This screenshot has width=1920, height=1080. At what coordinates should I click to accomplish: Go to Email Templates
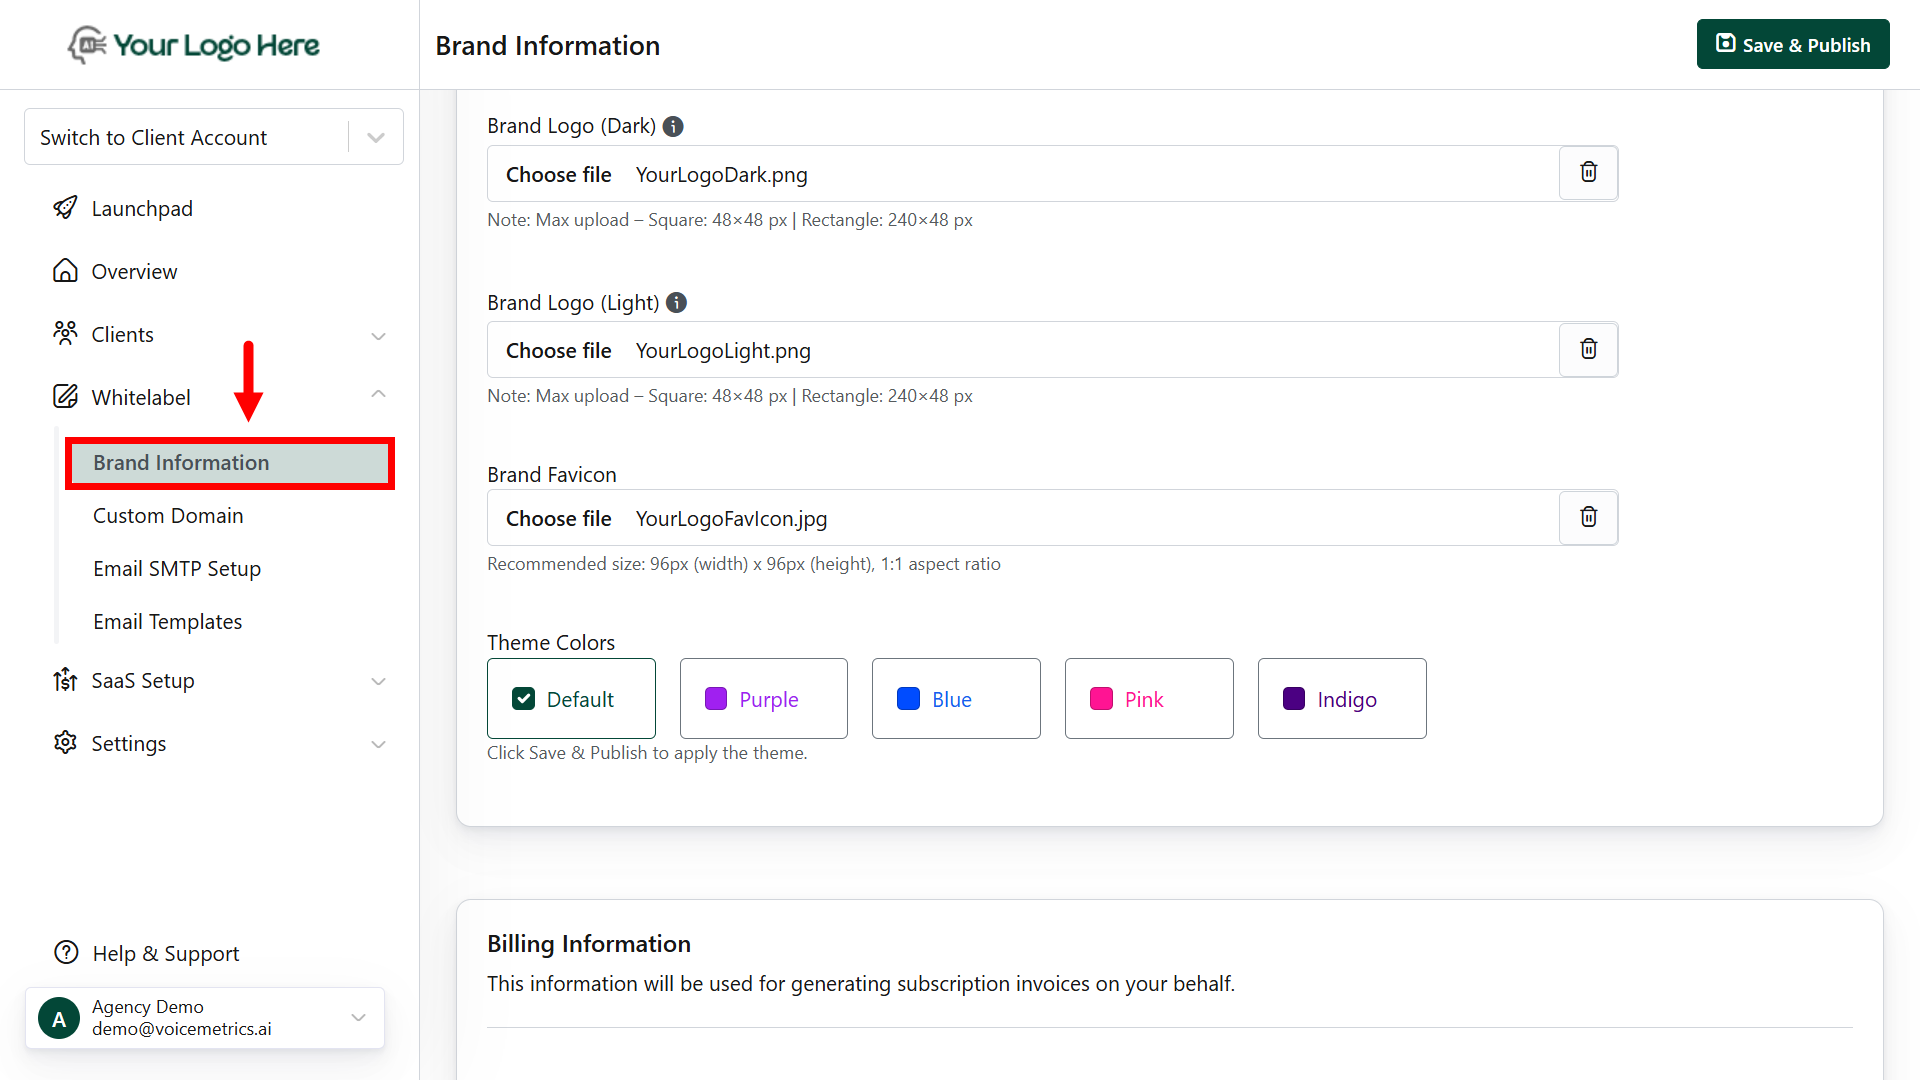click(x=167, y=622)
